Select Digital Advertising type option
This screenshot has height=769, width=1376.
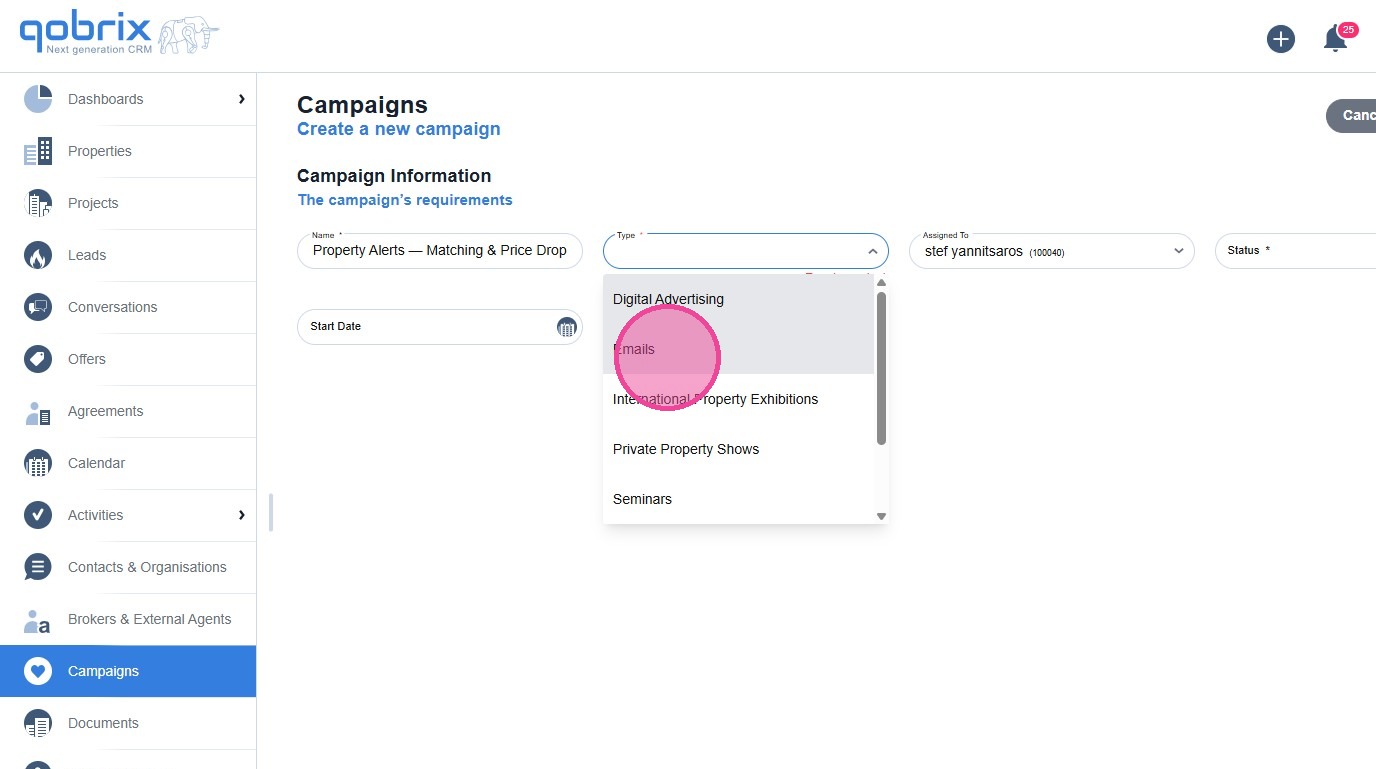[x=739, y=299]
